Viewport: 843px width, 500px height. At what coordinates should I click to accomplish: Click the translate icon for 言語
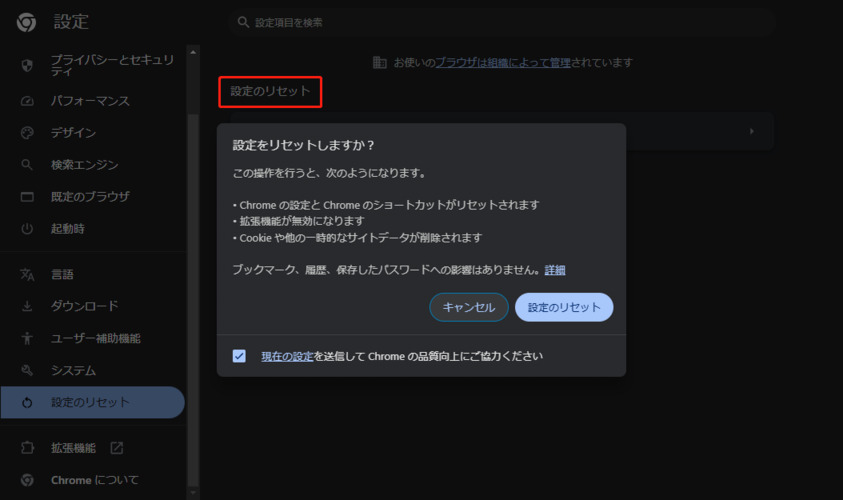point(27,275)
